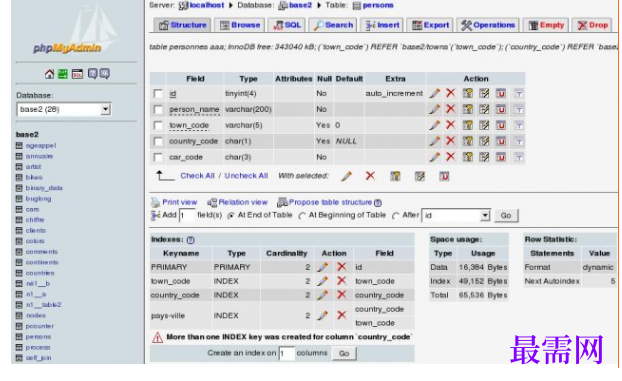Tick the car_code field checkbox
This screenshot has height=381, width=622.
[x=158, y=157]
